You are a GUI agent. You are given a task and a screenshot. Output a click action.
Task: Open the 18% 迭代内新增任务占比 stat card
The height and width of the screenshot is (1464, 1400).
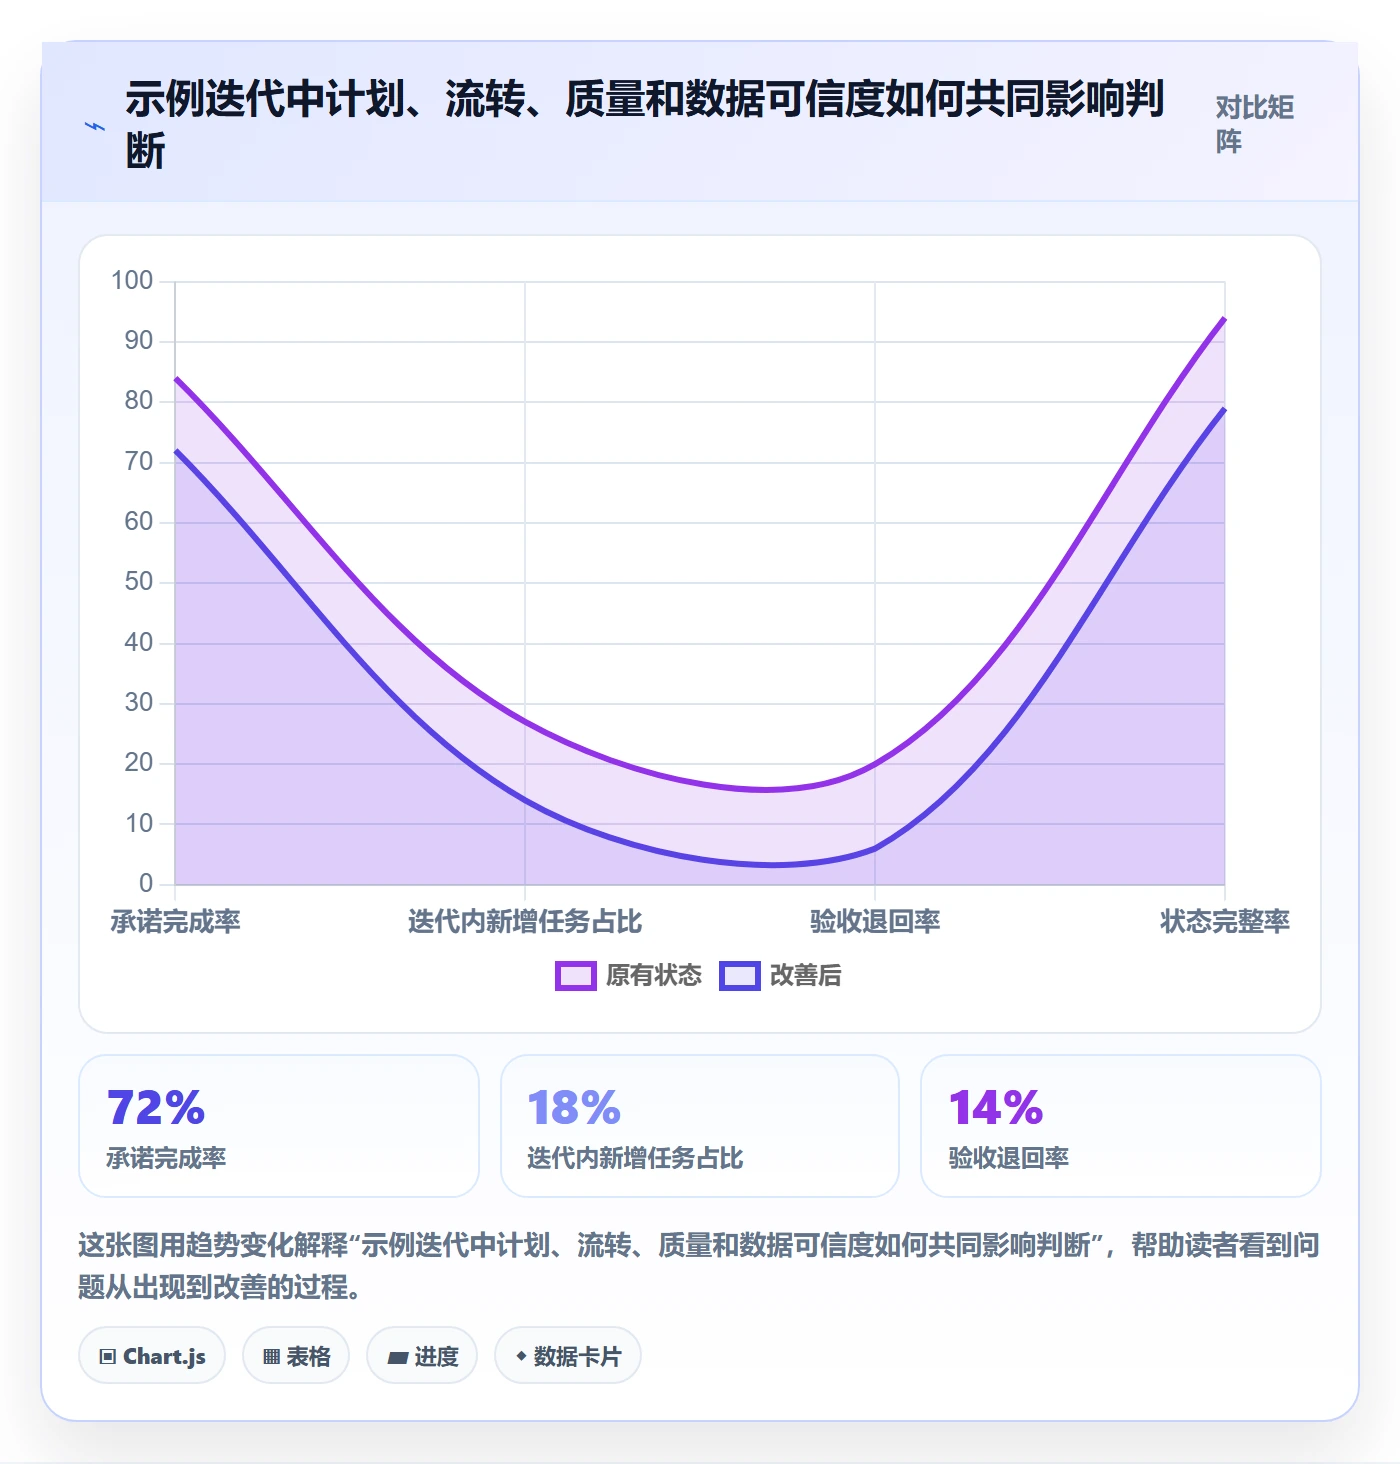pyautogui.click(x=700, y=1126)
